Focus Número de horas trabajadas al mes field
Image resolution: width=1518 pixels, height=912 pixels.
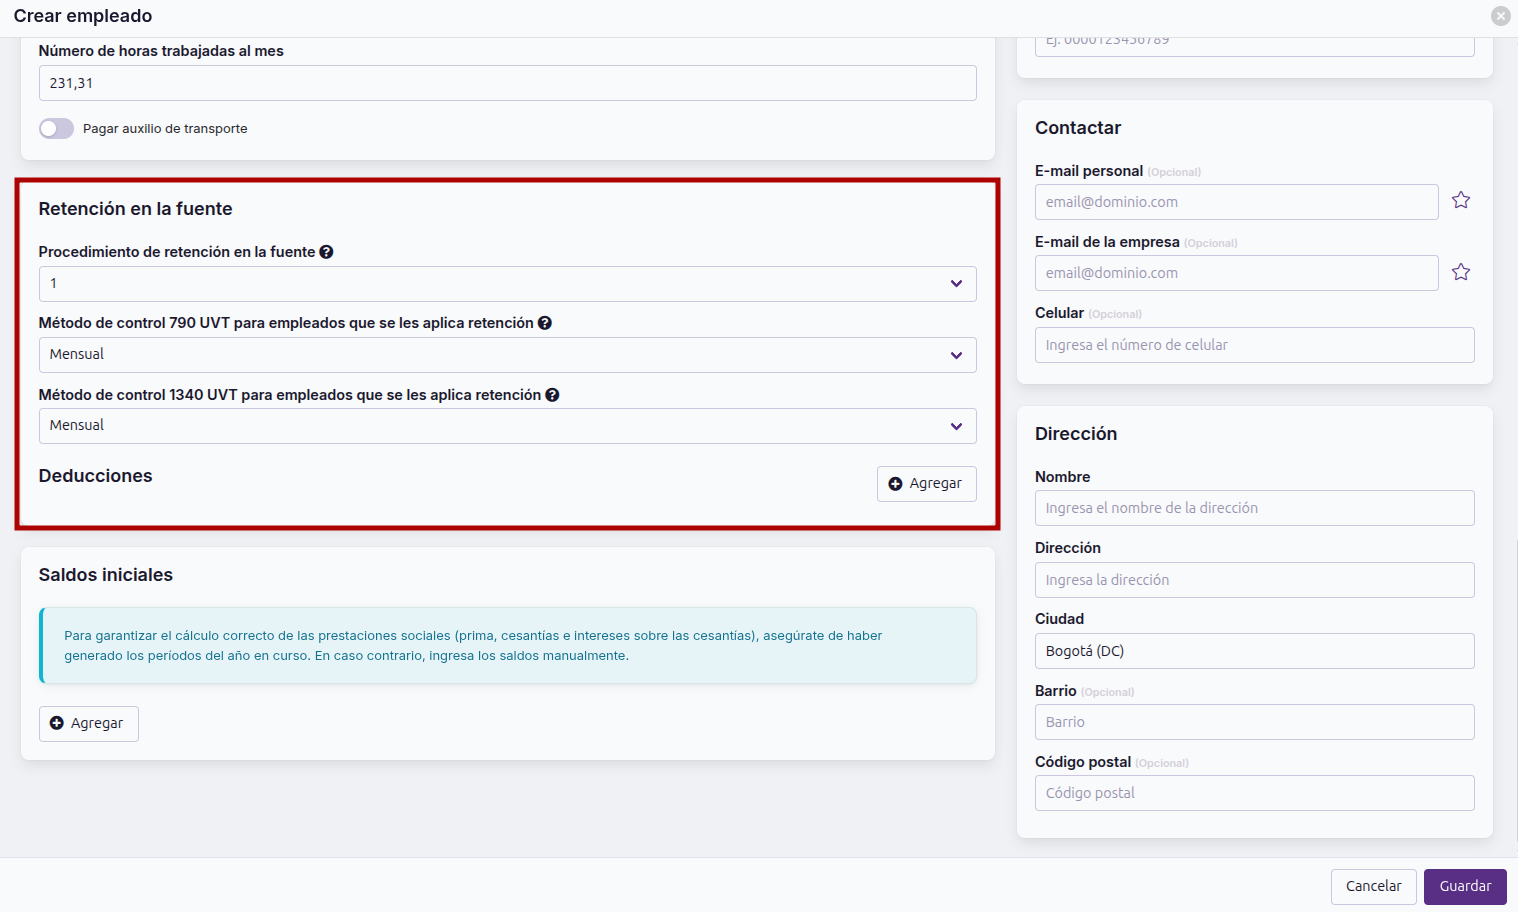[507, 83]
